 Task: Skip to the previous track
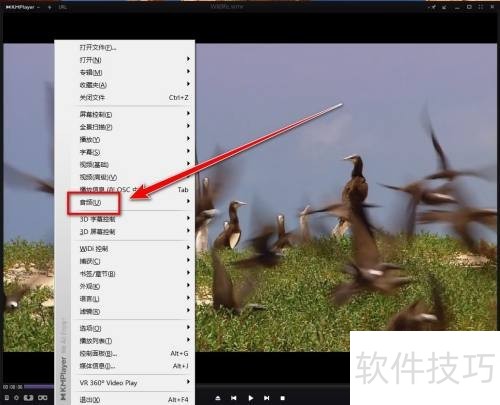pyautogui.click(x=234, y=398)
